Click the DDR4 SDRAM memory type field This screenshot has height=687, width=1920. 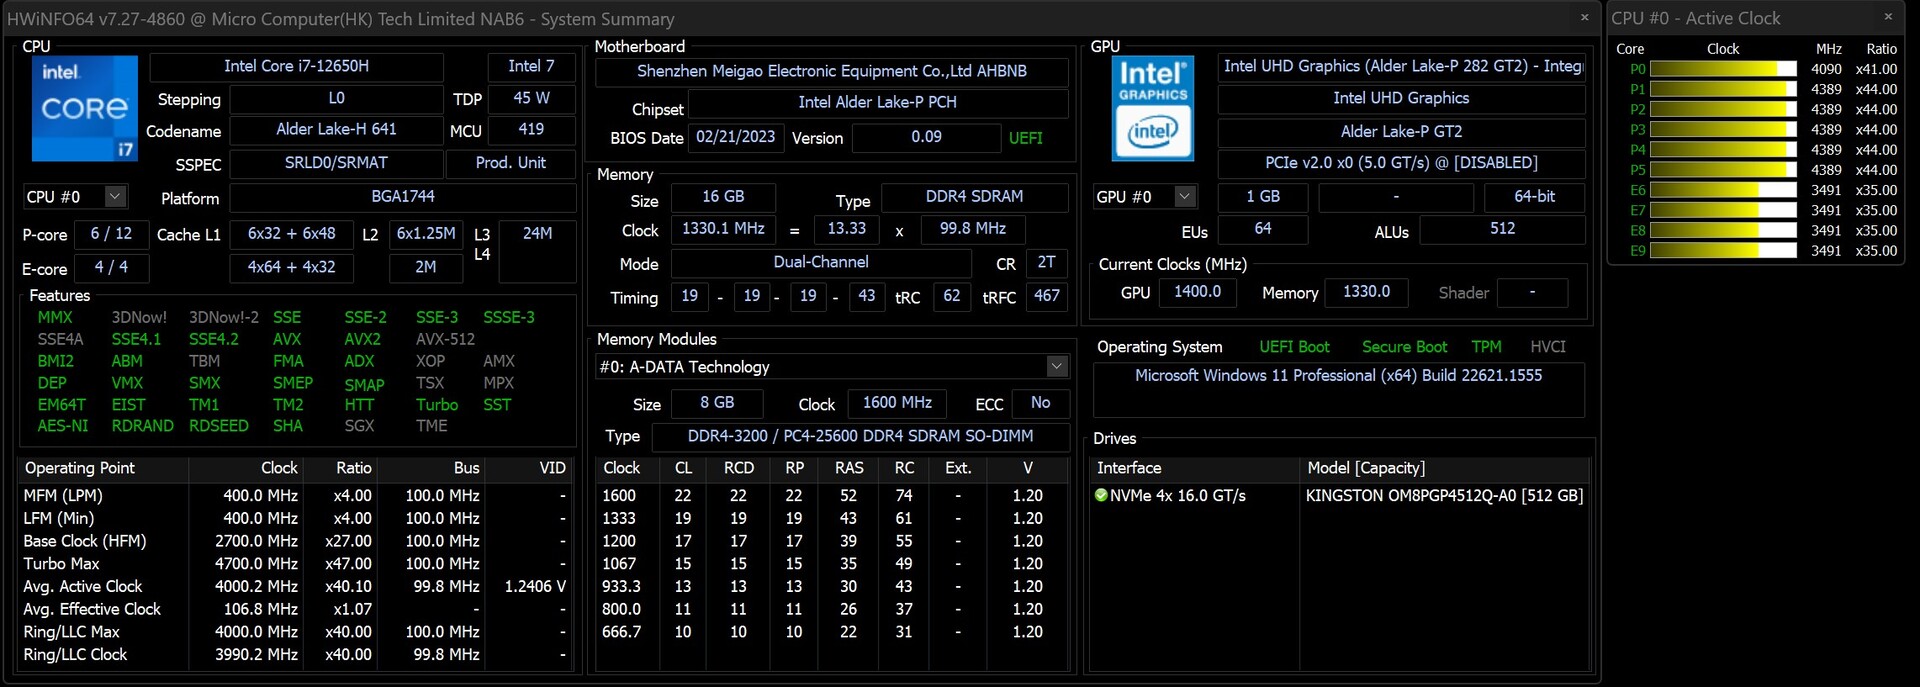click(x=974, y=197)
